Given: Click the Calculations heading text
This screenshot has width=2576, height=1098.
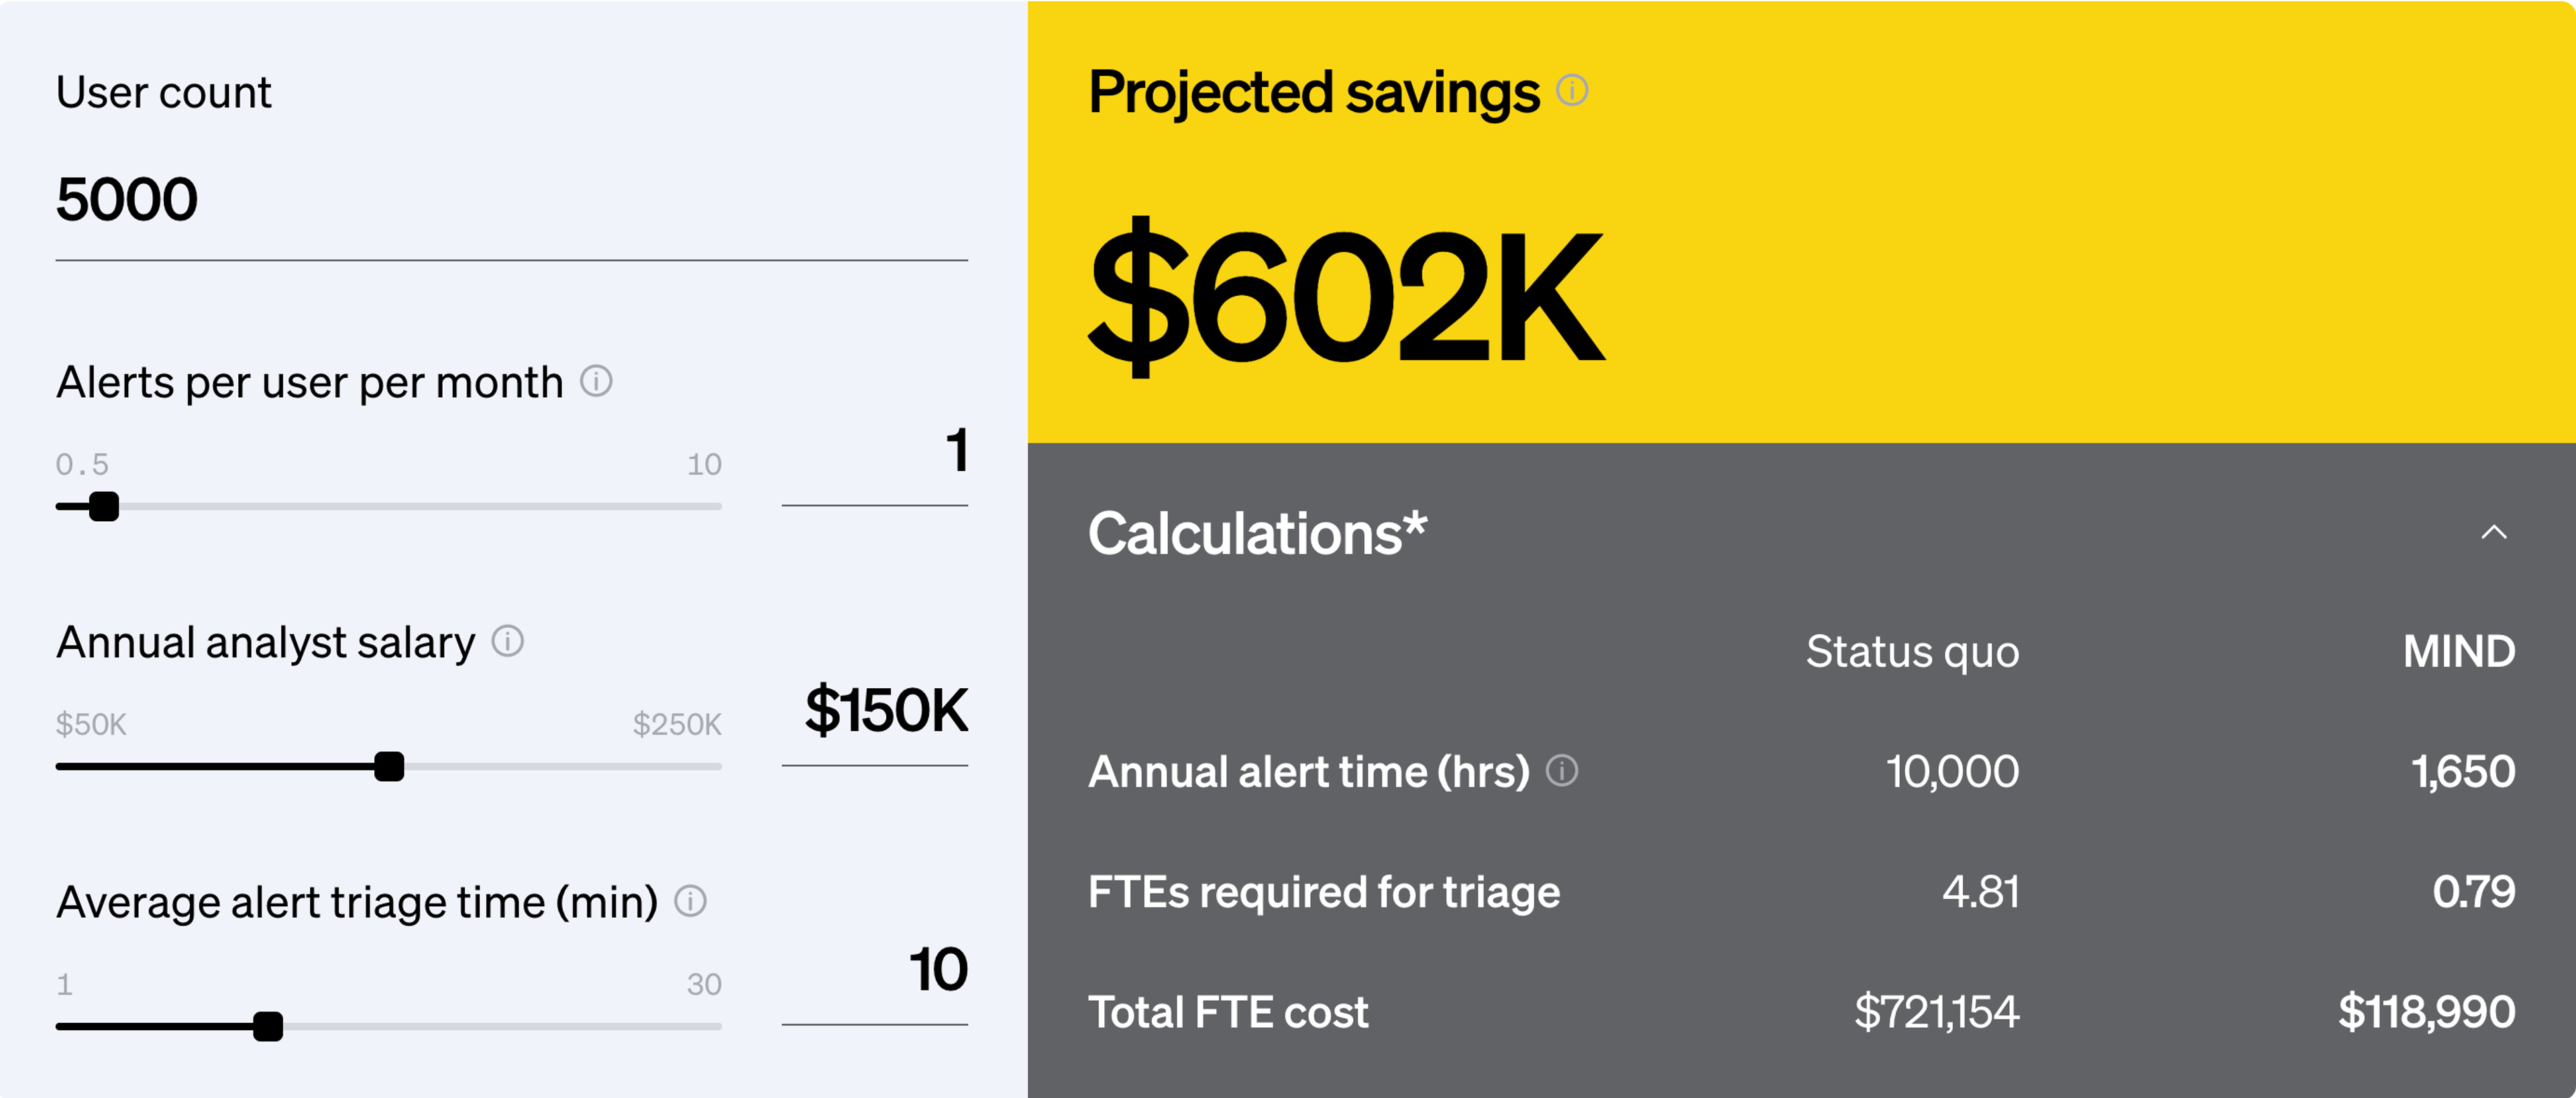Looking at the screenshot, I should click(1257, 533).
